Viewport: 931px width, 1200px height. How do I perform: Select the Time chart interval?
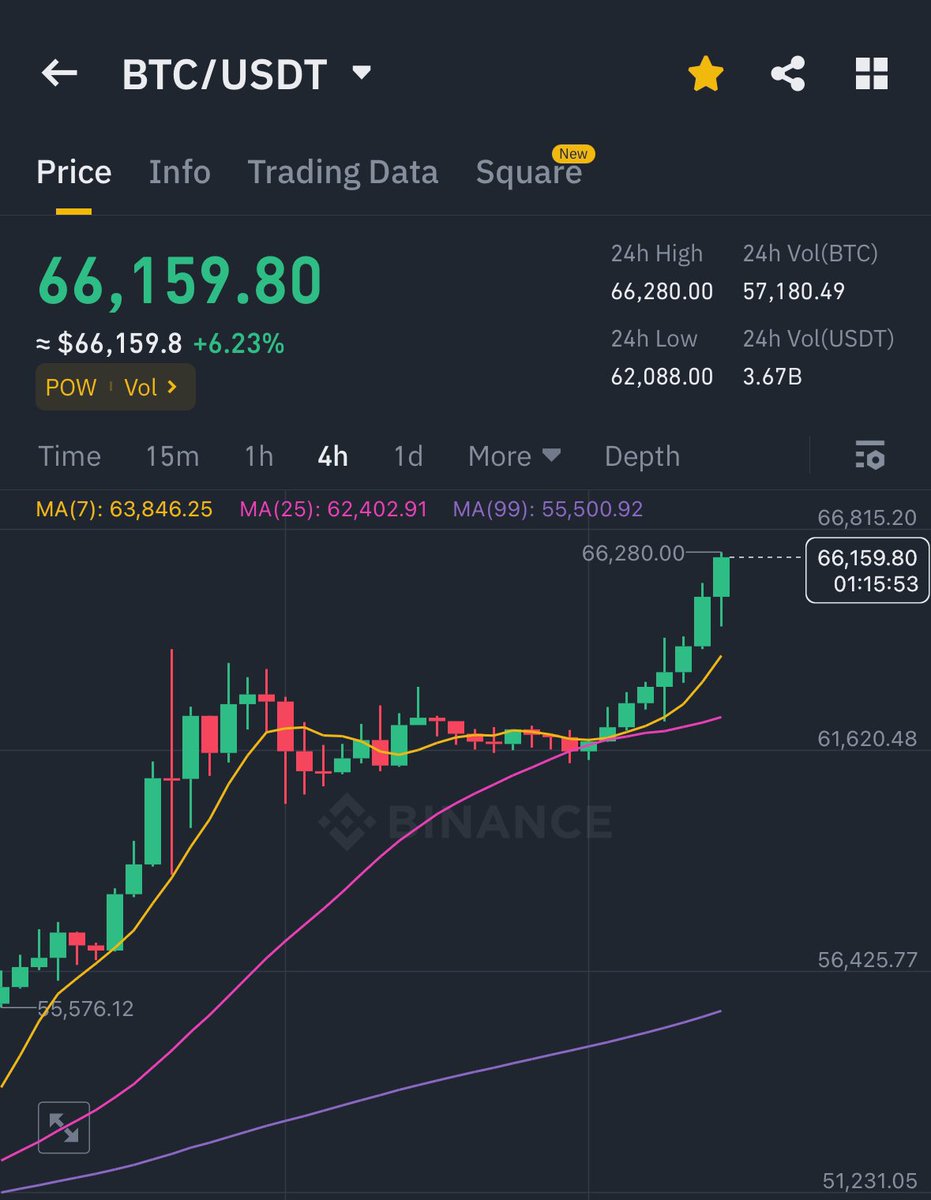coord(69,456)
